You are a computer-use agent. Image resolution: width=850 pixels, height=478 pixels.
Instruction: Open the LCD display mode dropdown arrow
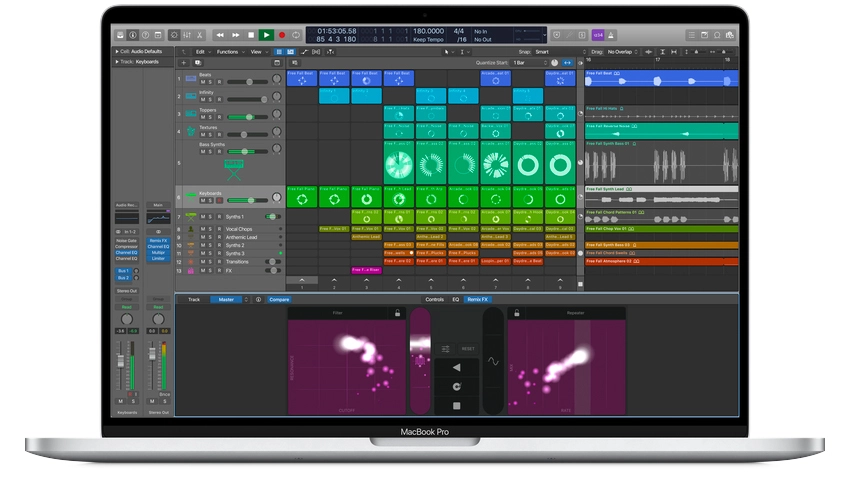pyautogui.click(x=544, y=35)
